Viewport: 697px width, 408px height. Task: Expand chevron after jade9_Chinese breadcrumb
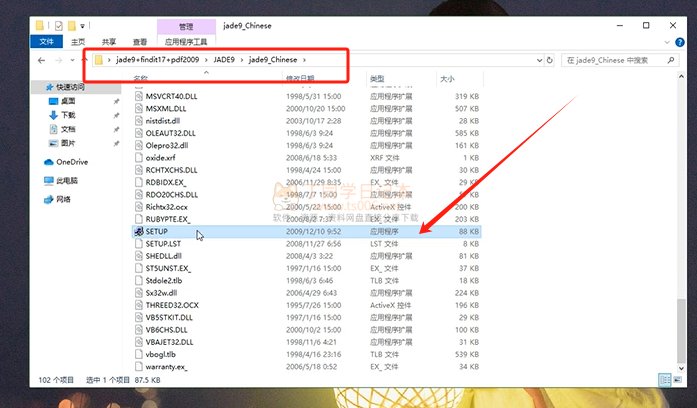304,60
